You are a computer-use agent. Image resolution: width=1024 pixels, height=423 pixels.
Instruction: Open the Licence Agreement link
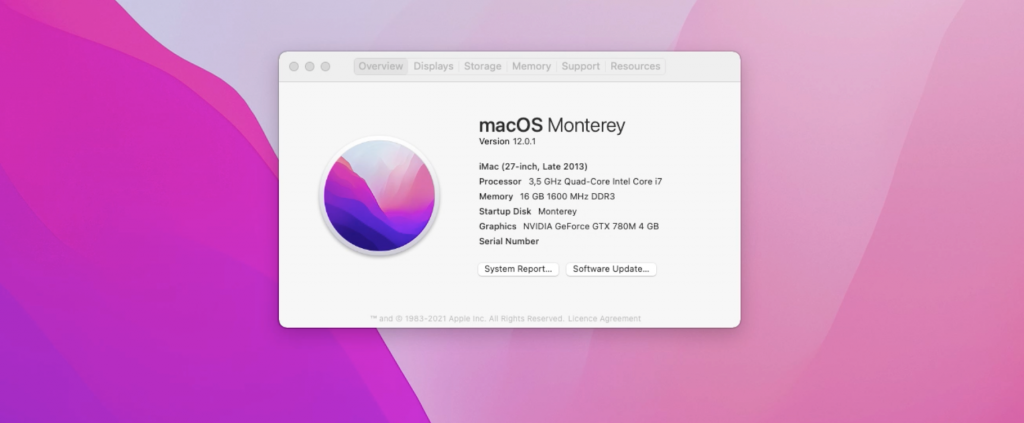[x=604, y=319]
